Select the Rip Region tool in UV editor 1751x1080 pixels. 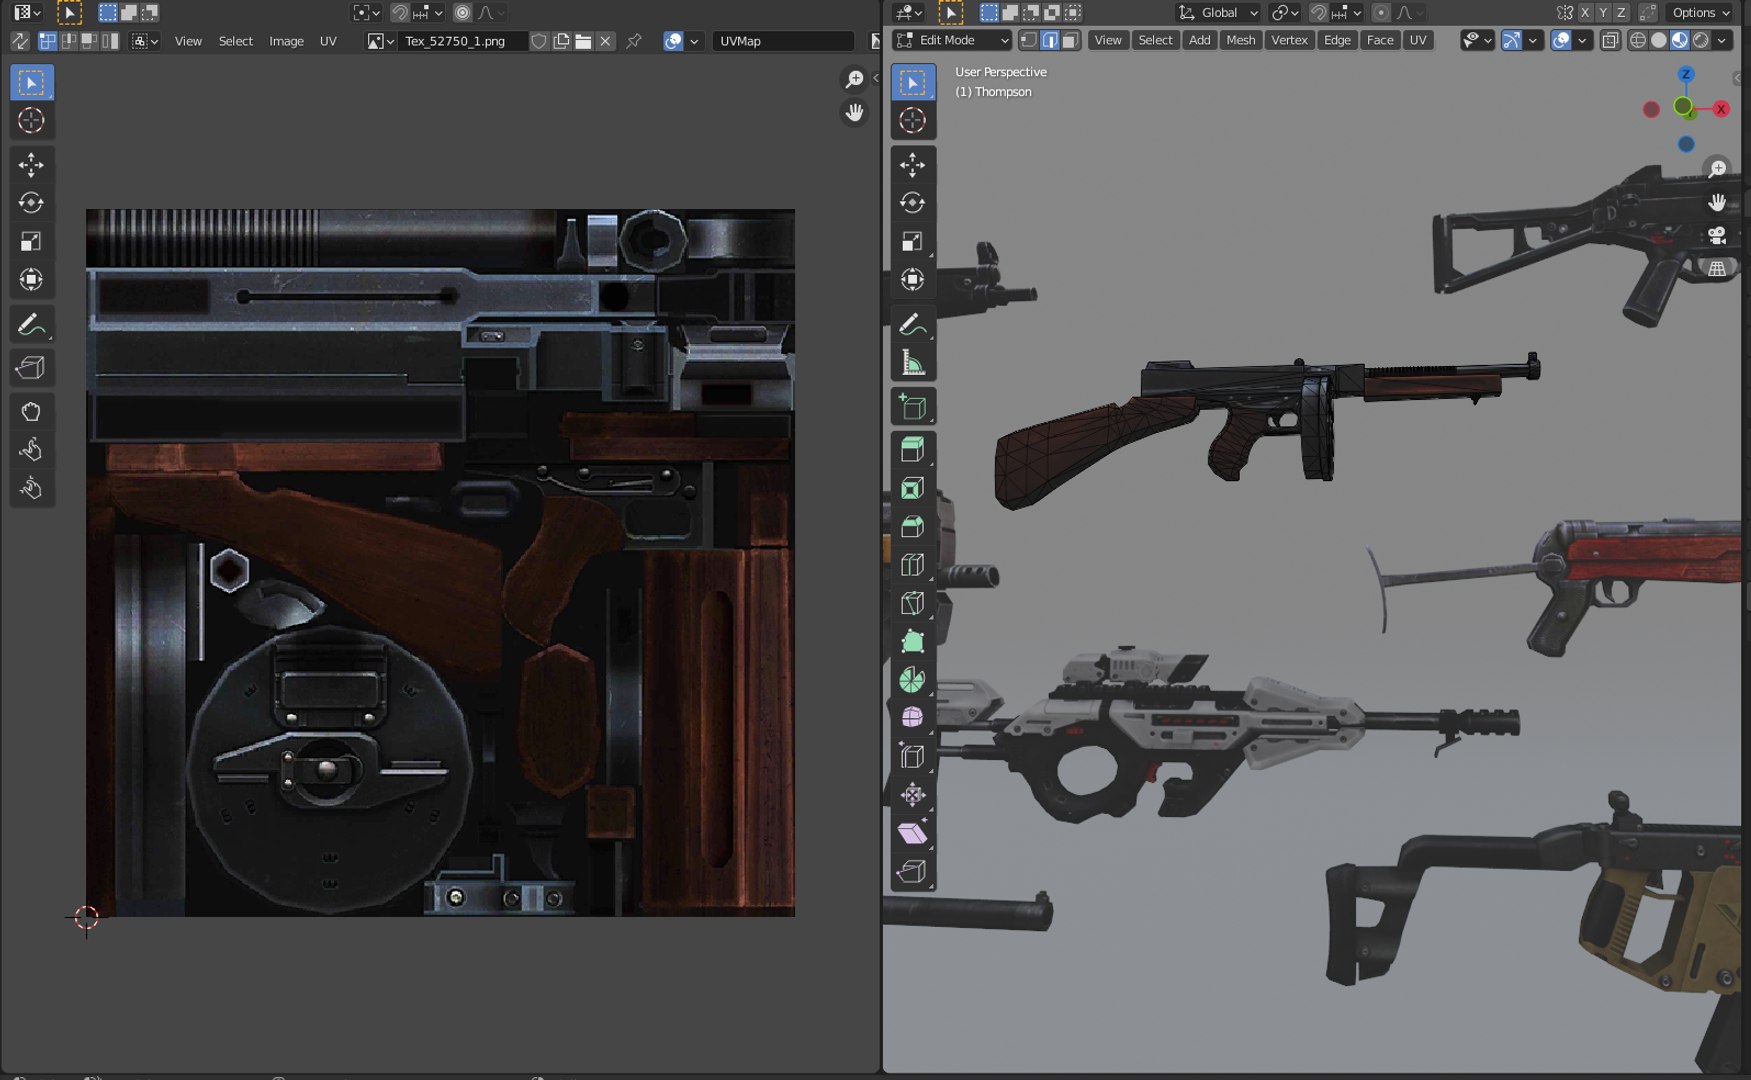pos(31,368)
